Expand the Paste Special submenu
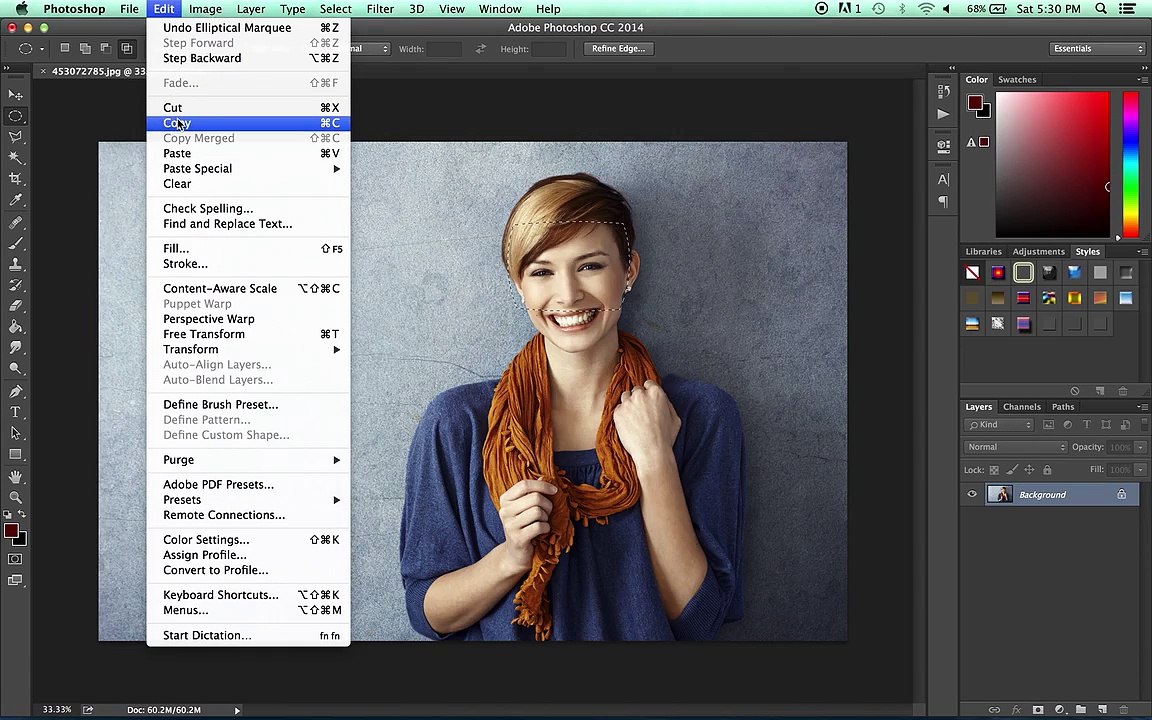Image resolution: width=1152 pixels, height=720 pixels. pyautogui.click(x=248, y=168)
